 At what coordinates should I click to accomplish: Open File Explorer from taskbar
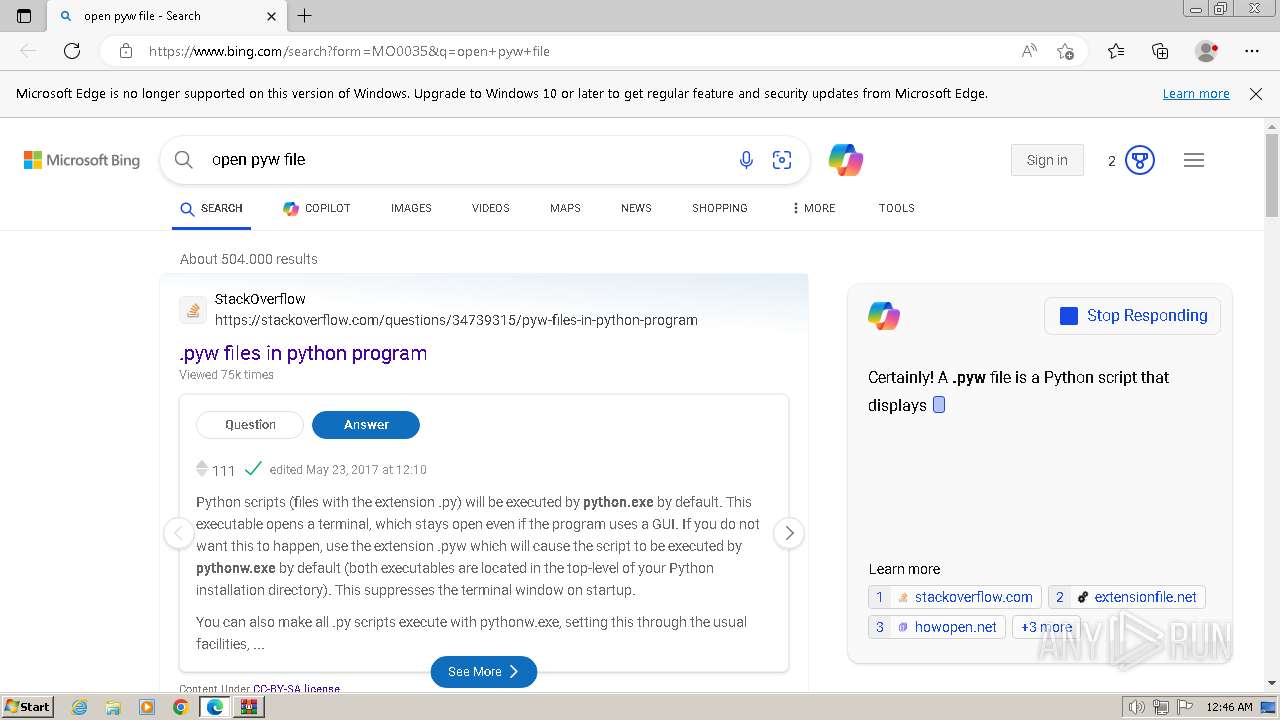tap(113, 707)
